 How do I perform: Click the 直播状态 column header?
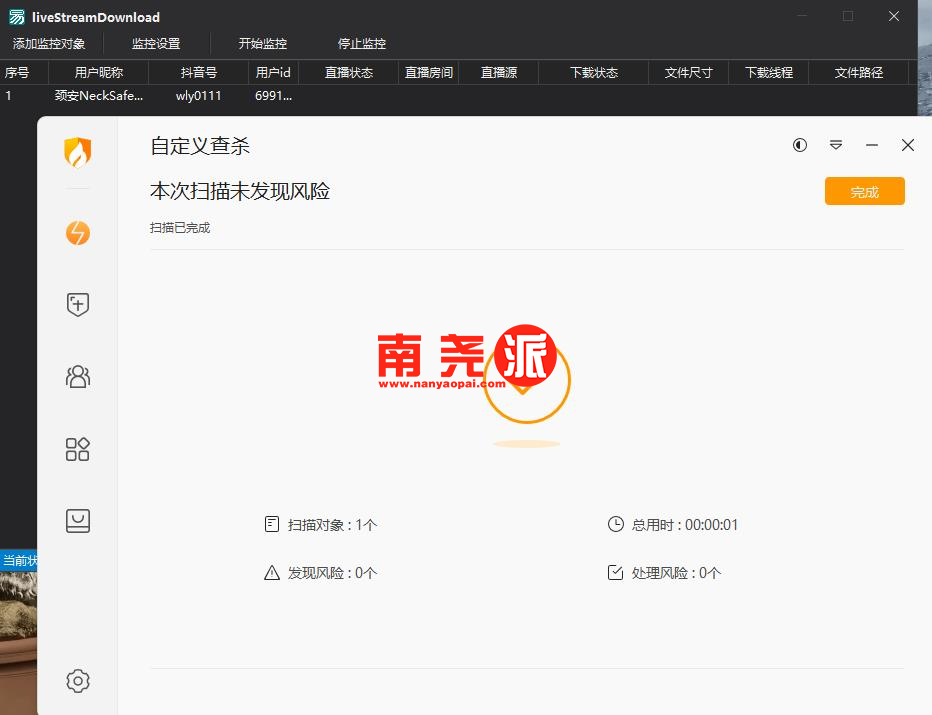[349, 73]
